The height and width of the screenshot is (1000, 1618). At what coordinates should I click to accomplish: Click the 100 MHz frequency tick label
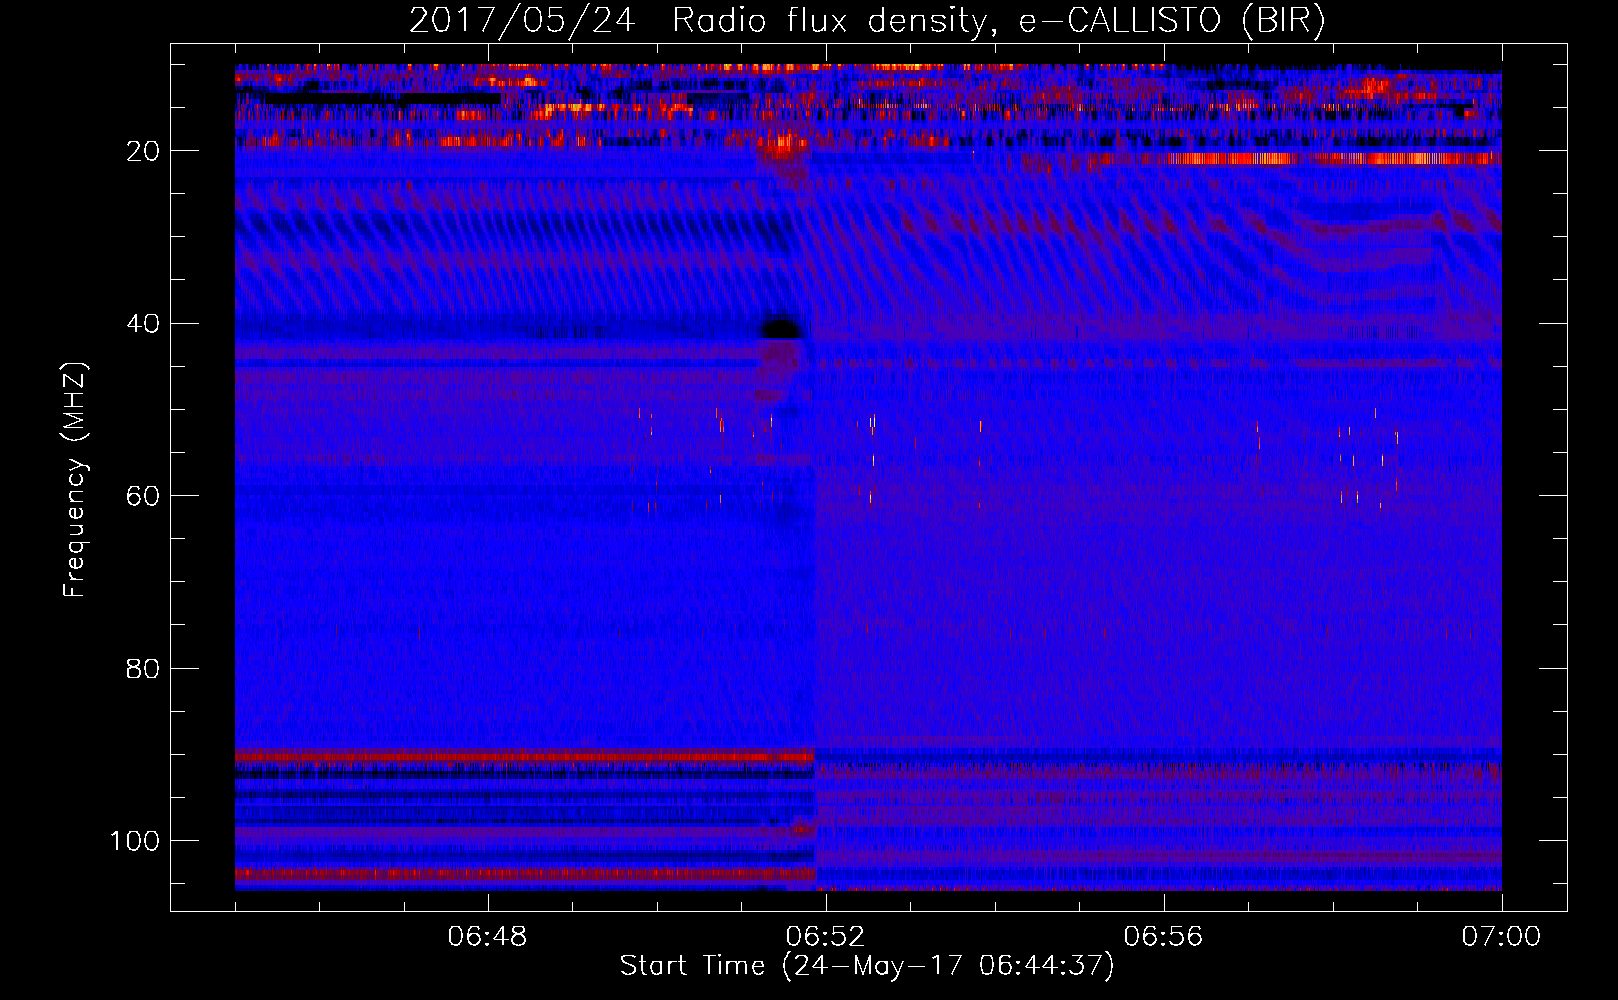coord(135,841)
